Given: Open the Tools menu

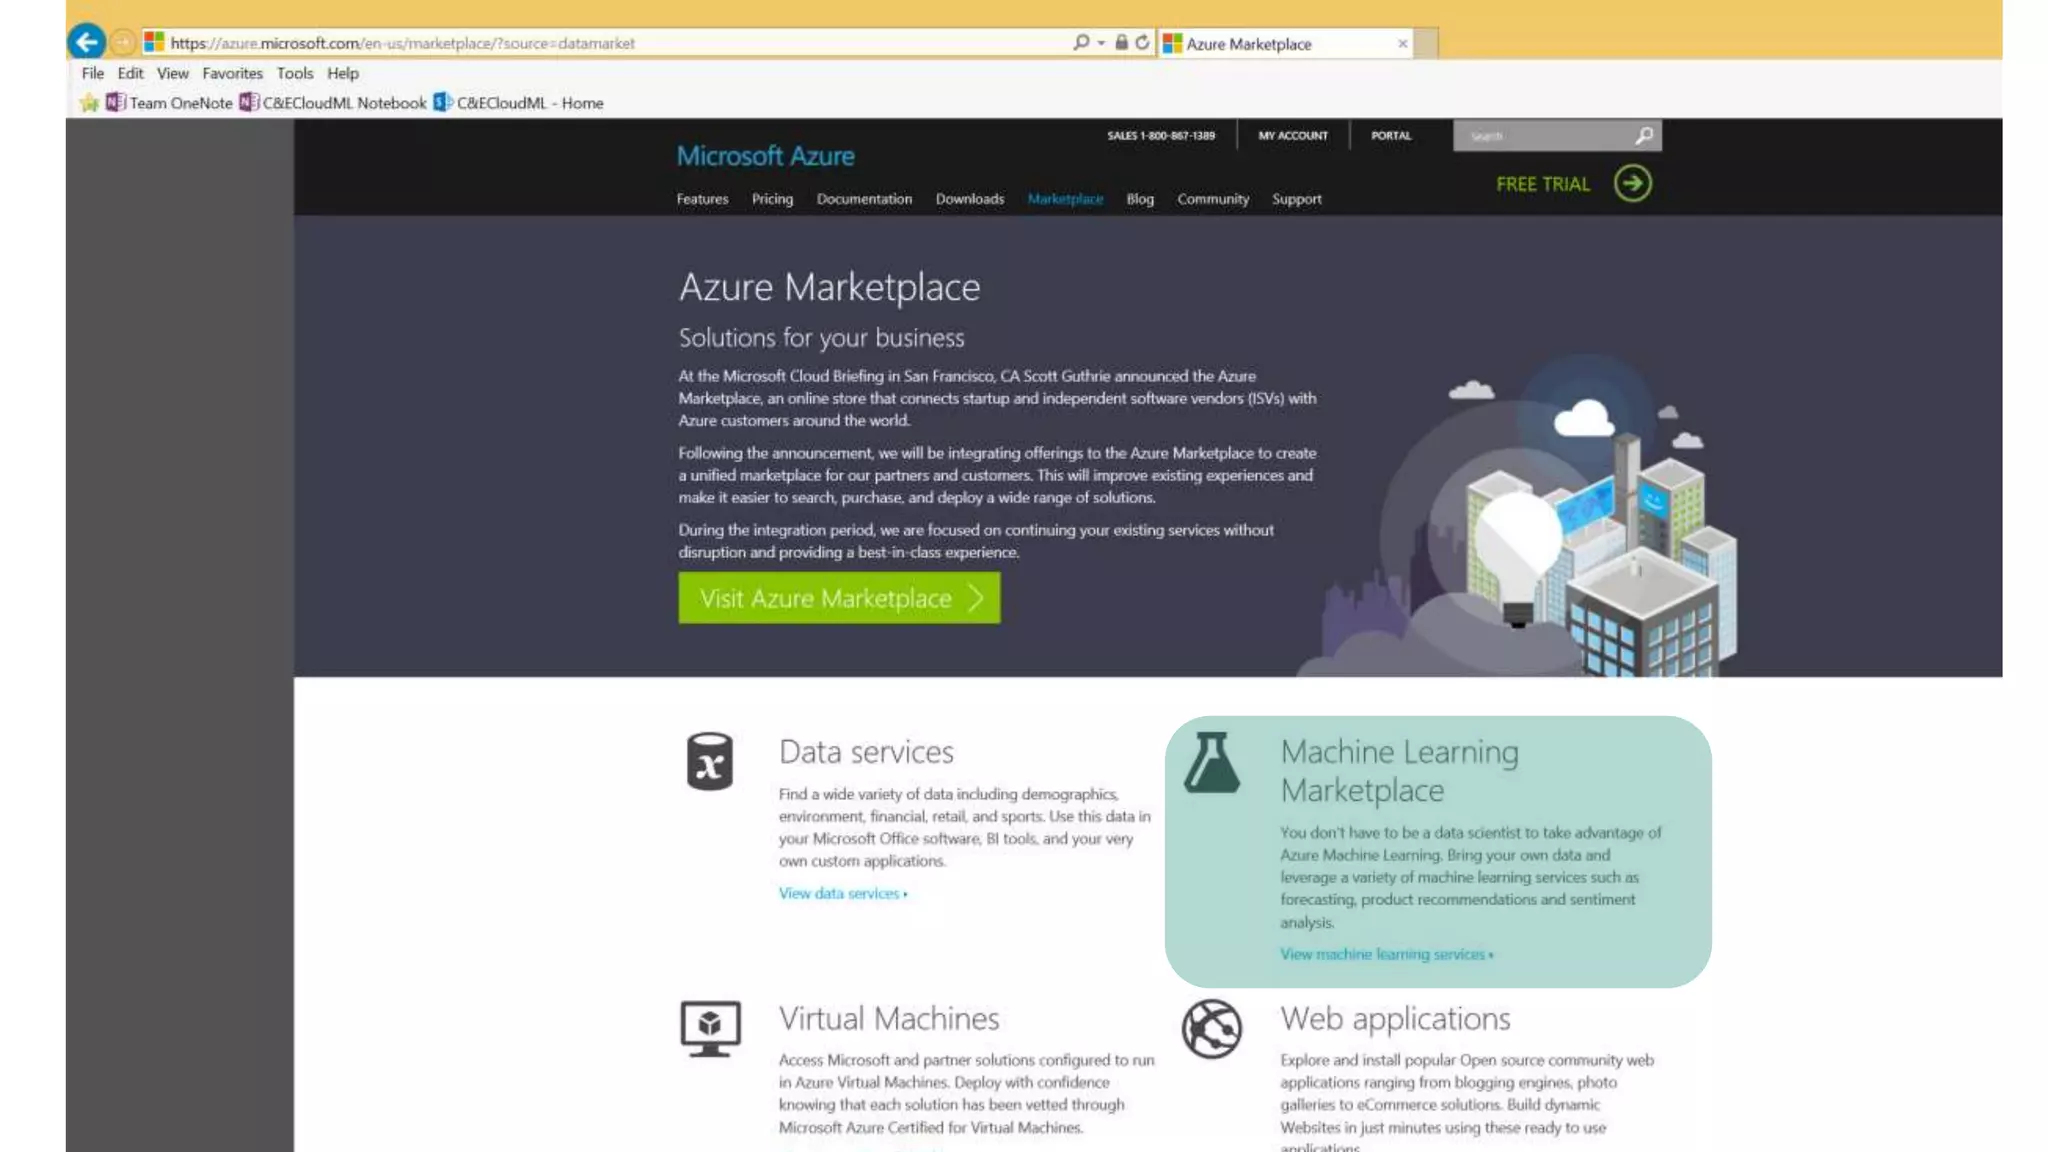Looking at the screenshot, I should tap(294, 73).
